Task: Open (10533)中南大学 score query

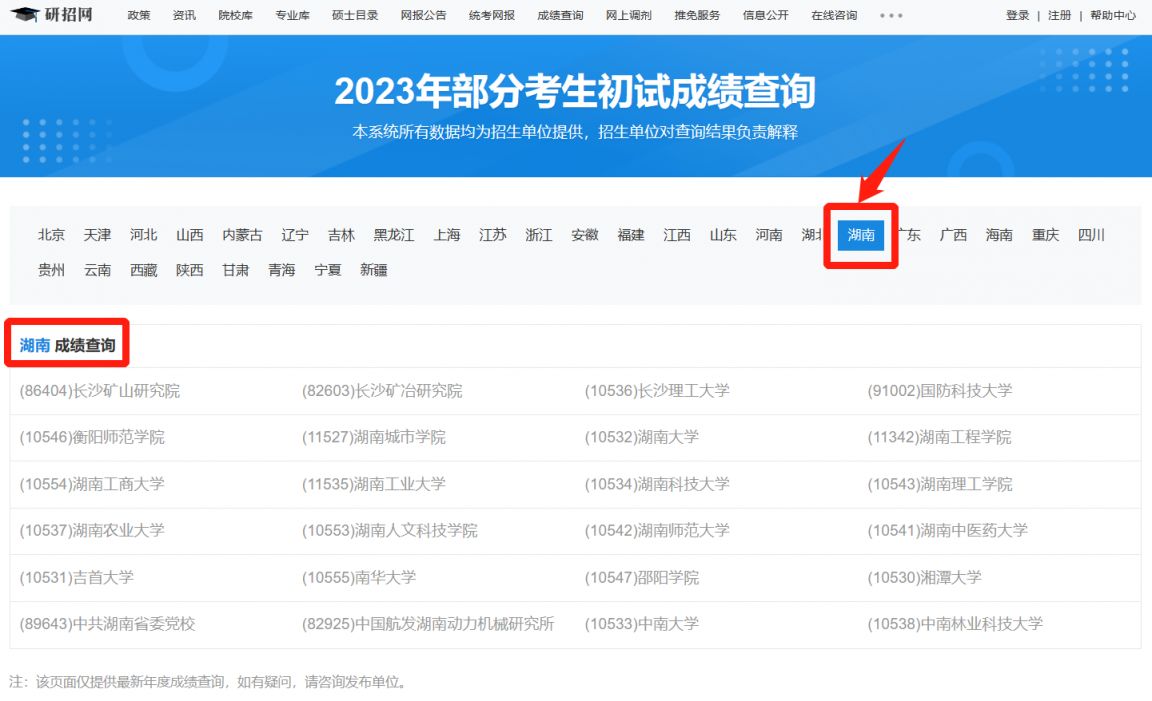Action: (642, 624)
